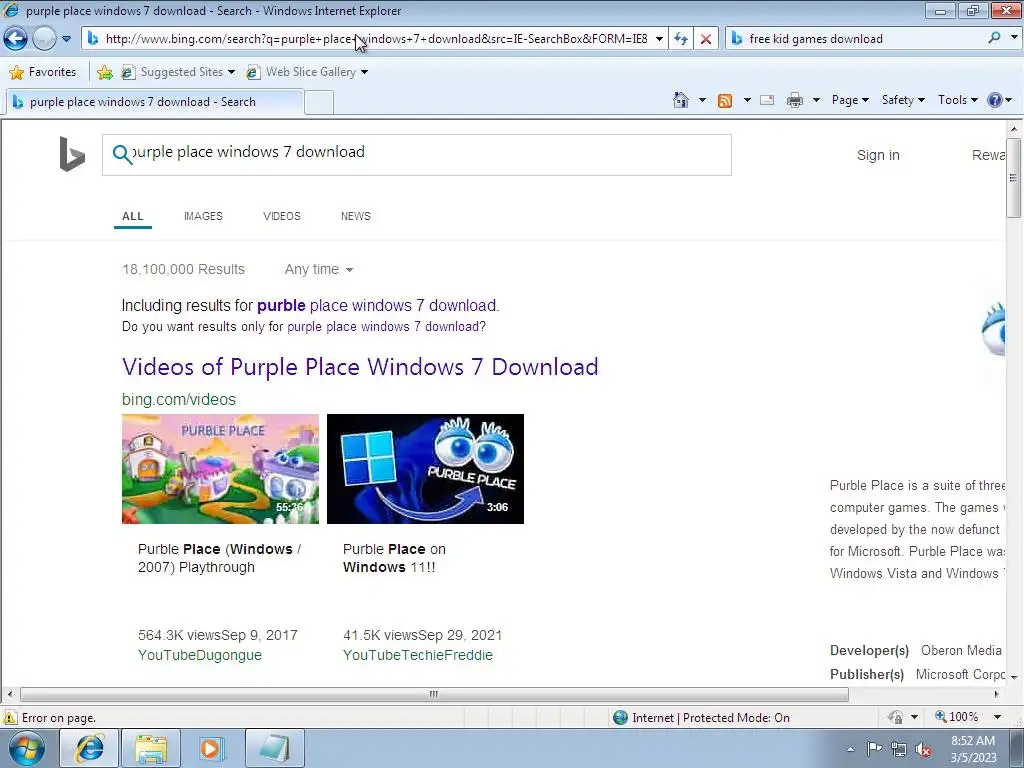Viewport: 1024px width, 768px height.
Task: Click the Print icon in command bar
Action: point(795,100)
